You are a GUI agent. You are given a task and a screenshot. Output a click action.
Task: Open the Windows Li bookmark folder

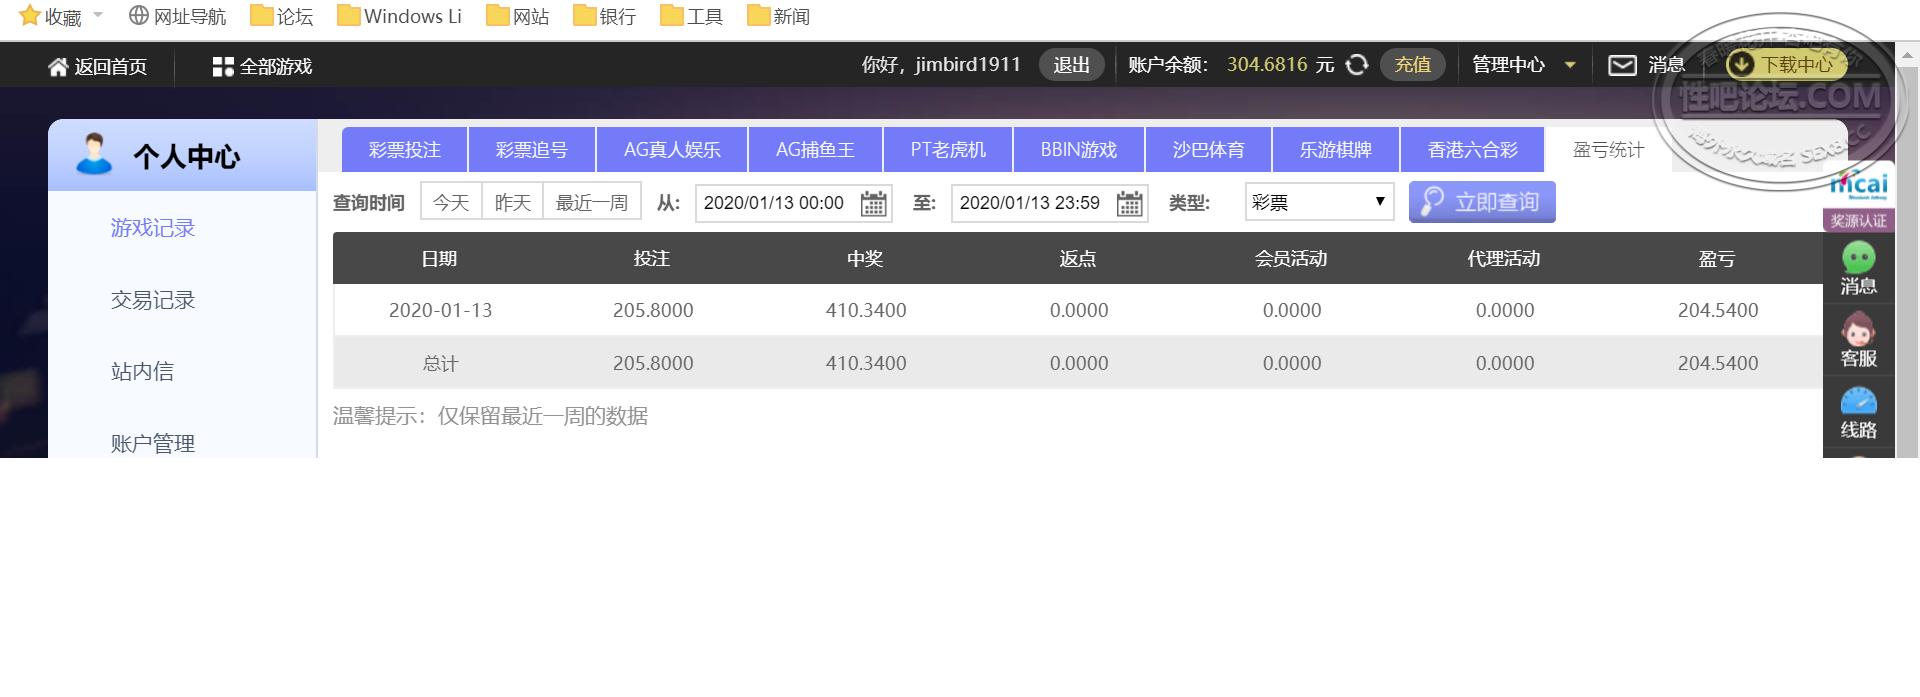click(399, 16)
